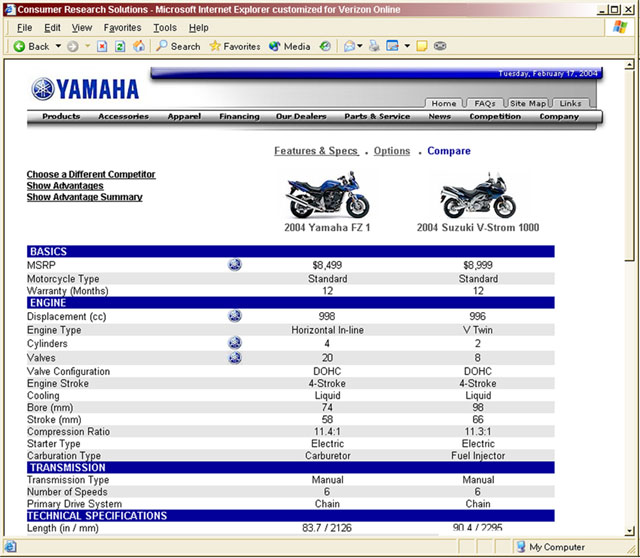Viewport: 640px width, 558px height.
Task: Open News in the navigation bar
Action: [x=440, y=116]
